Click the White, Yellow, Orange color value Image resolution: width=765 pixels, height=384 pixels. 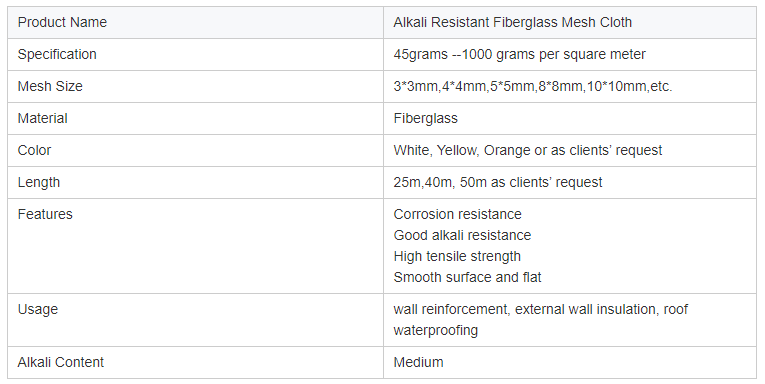tap(527, 150)
